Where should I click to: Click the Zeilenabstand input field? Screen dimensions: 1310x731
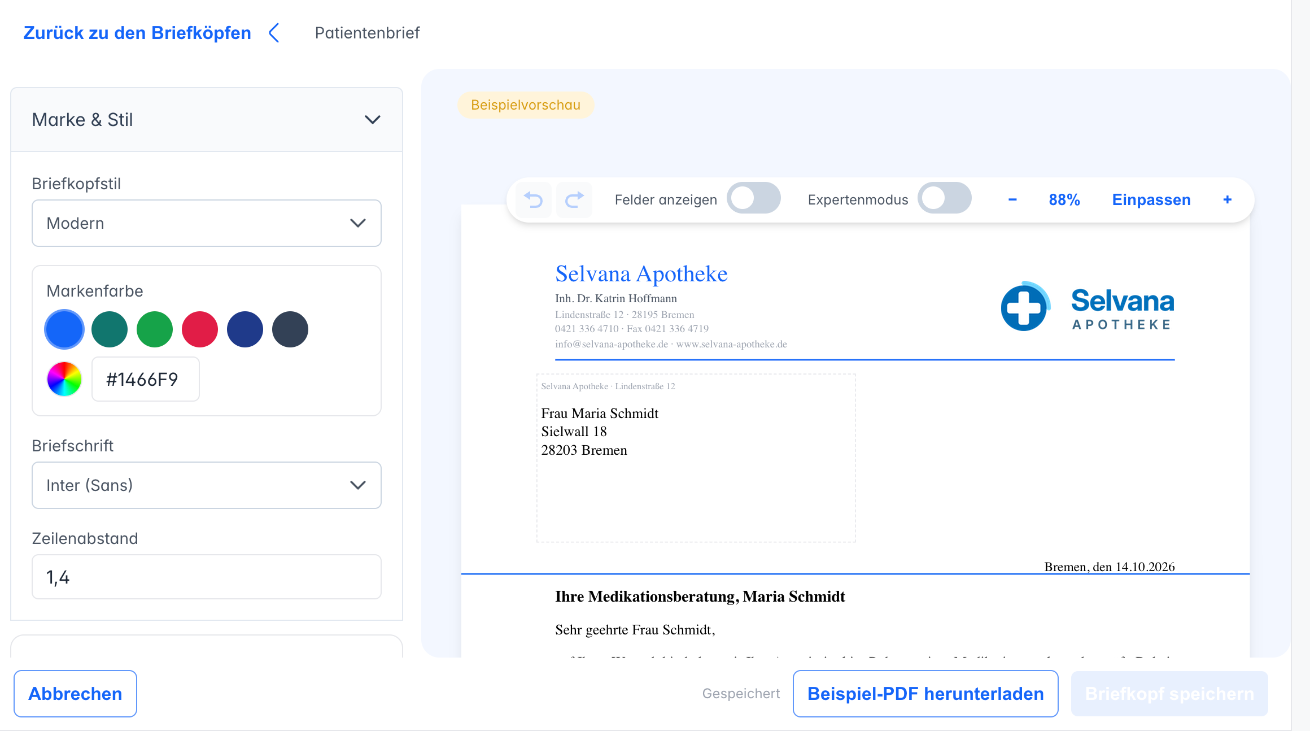pos(206,577)
